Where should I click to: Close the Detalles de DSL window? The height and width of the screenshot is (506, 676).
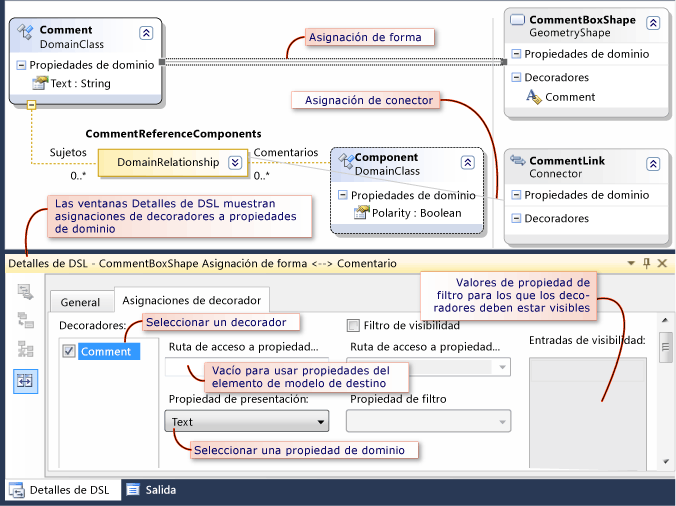(662, 263)
